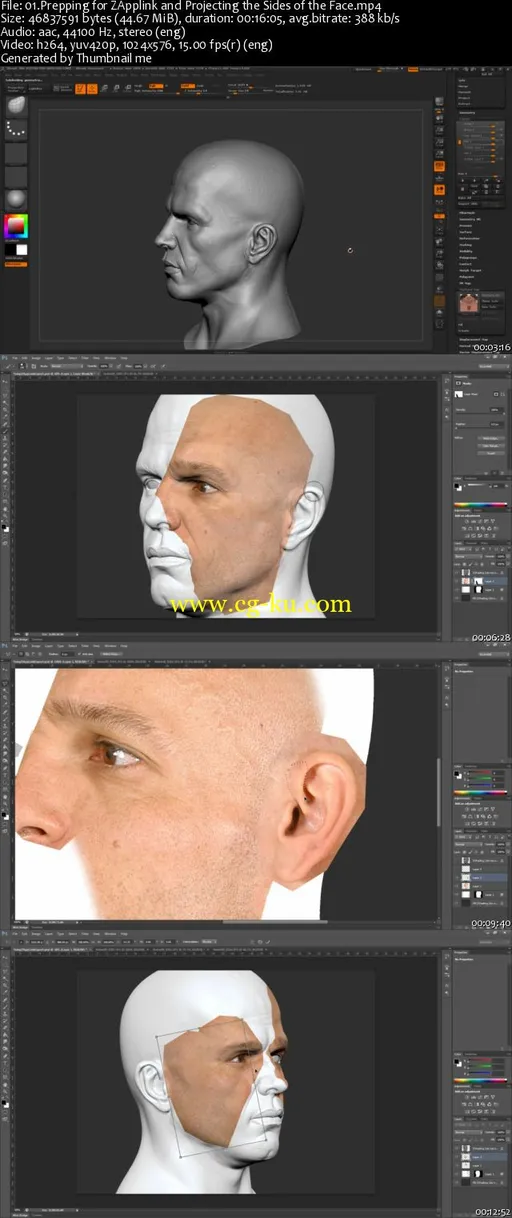Open Filter menu in the 00:06:28 Photoshop frame
Image resolution: width=512 pixels, height=1218 pixels.
pyautogui.click(x=85, y=358)
